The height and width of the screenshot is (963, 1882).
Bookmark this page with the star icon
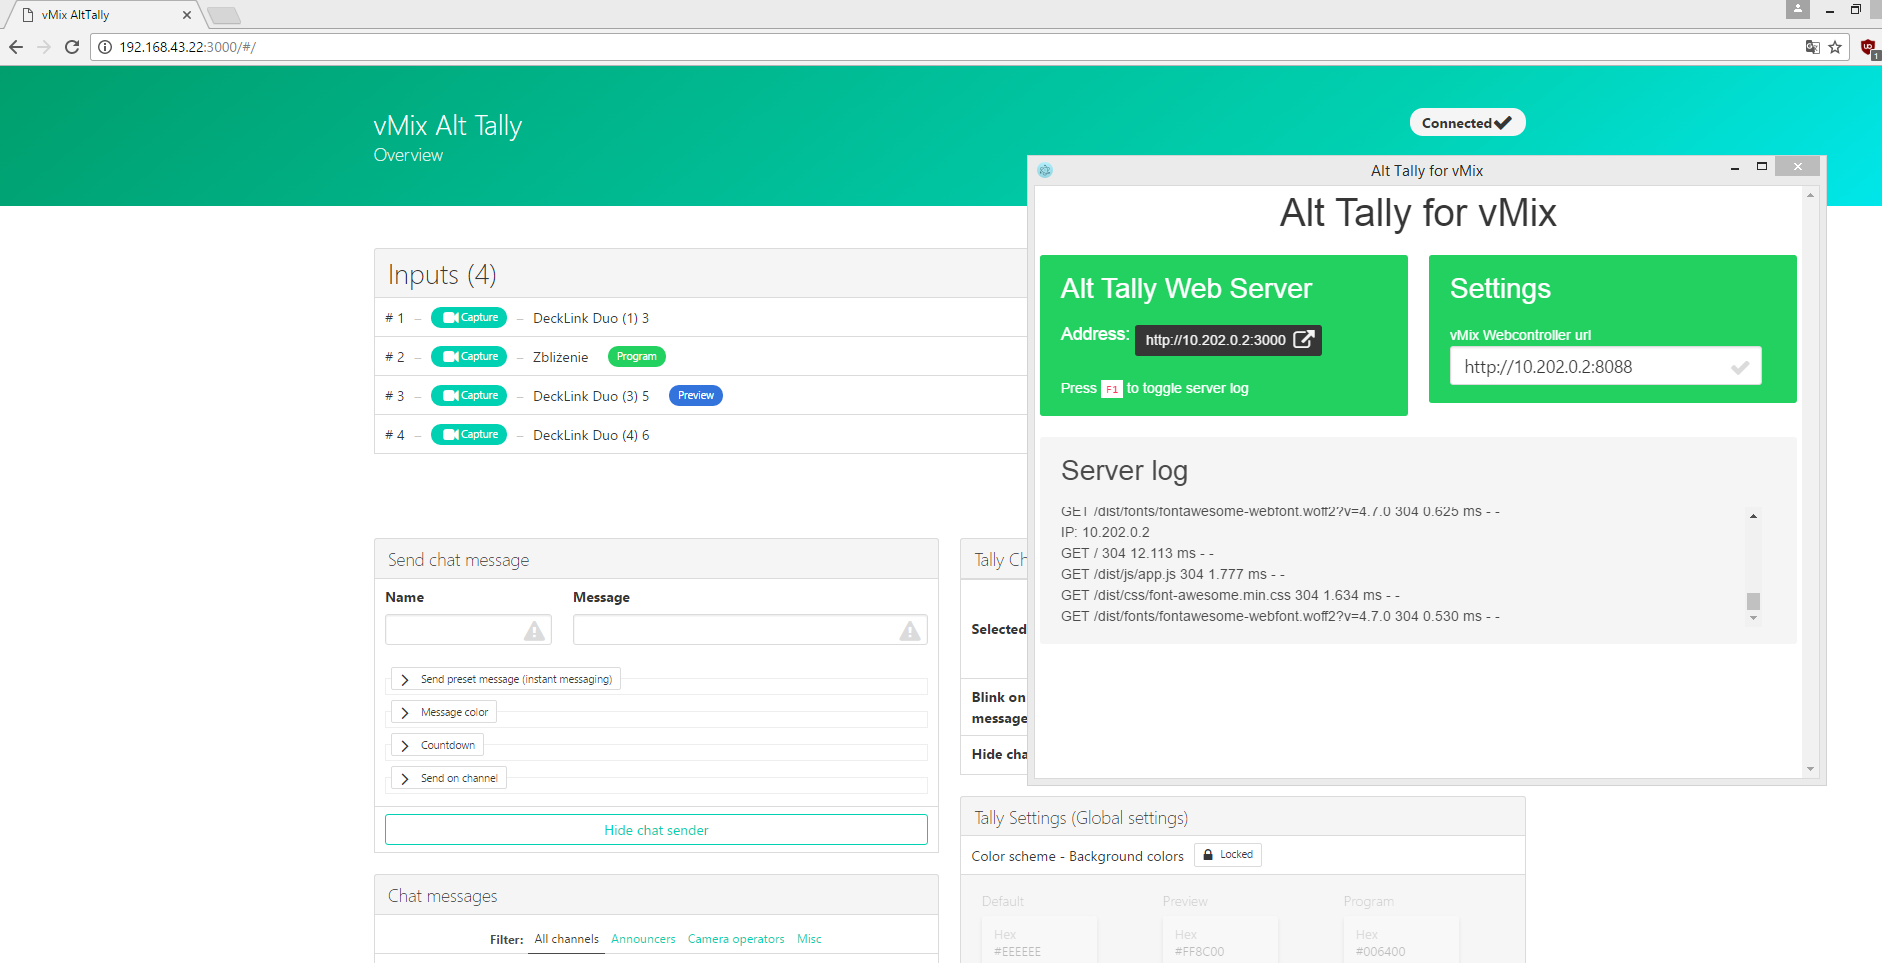click(x=1835, y=47)
